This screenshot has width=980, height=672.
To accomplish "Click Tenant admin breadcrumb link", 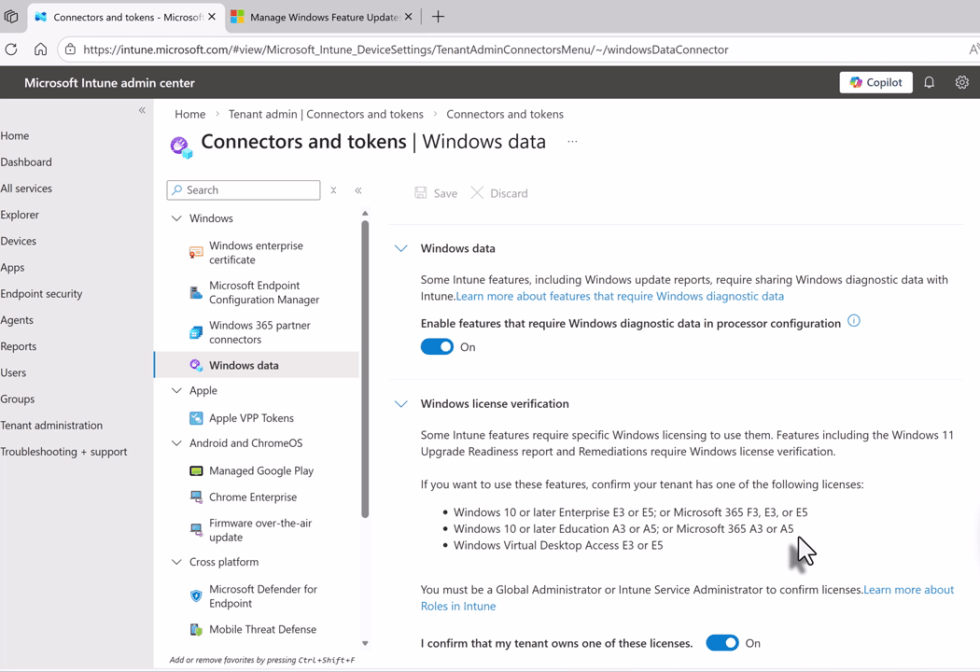I will pos(326,114).
